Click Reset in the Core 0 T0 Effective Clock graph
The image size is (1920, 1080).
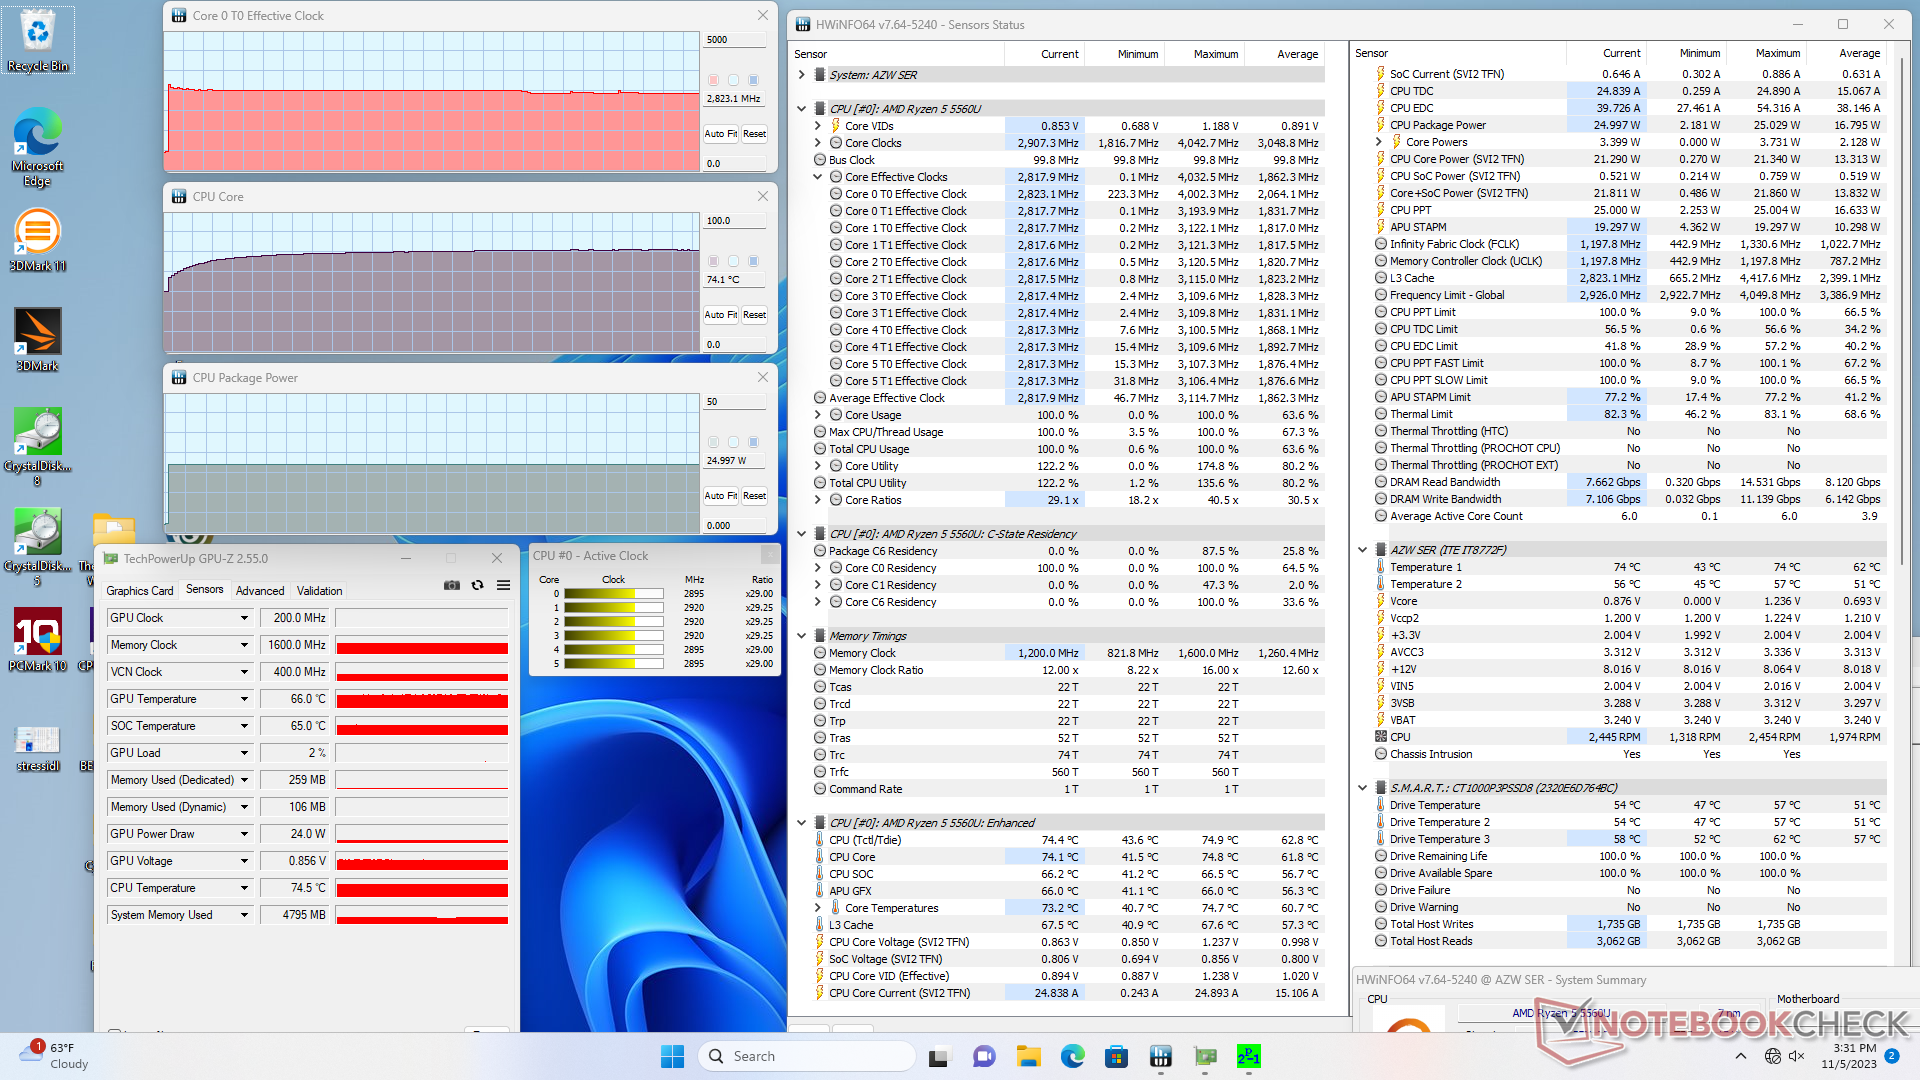point(755,134)
